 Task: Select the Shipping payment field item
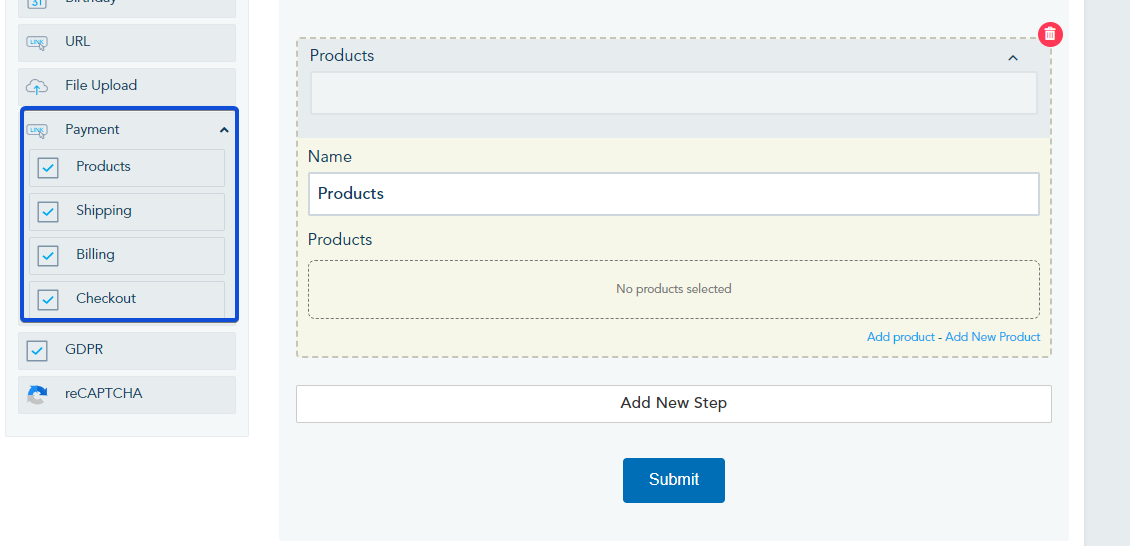[x=104, y=211]
